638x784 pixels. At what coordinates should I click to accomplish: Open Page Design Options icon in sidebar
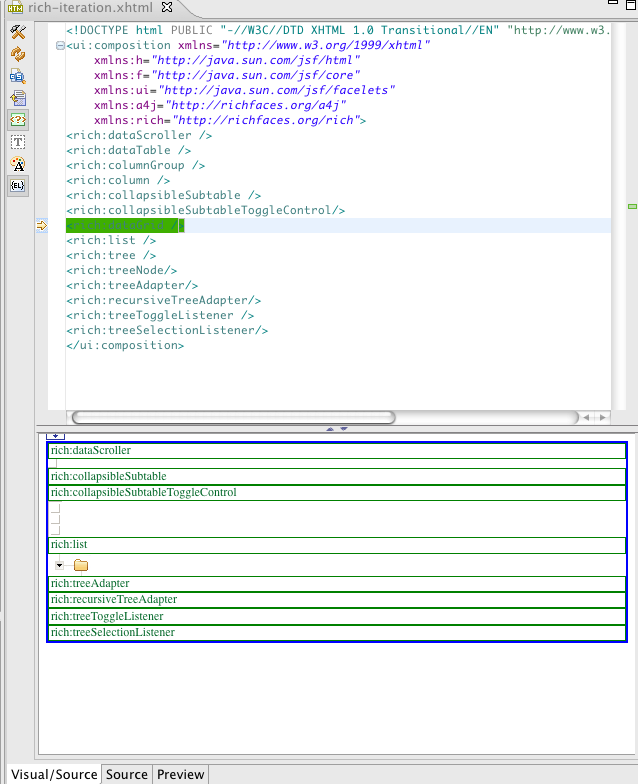(18, 76)
